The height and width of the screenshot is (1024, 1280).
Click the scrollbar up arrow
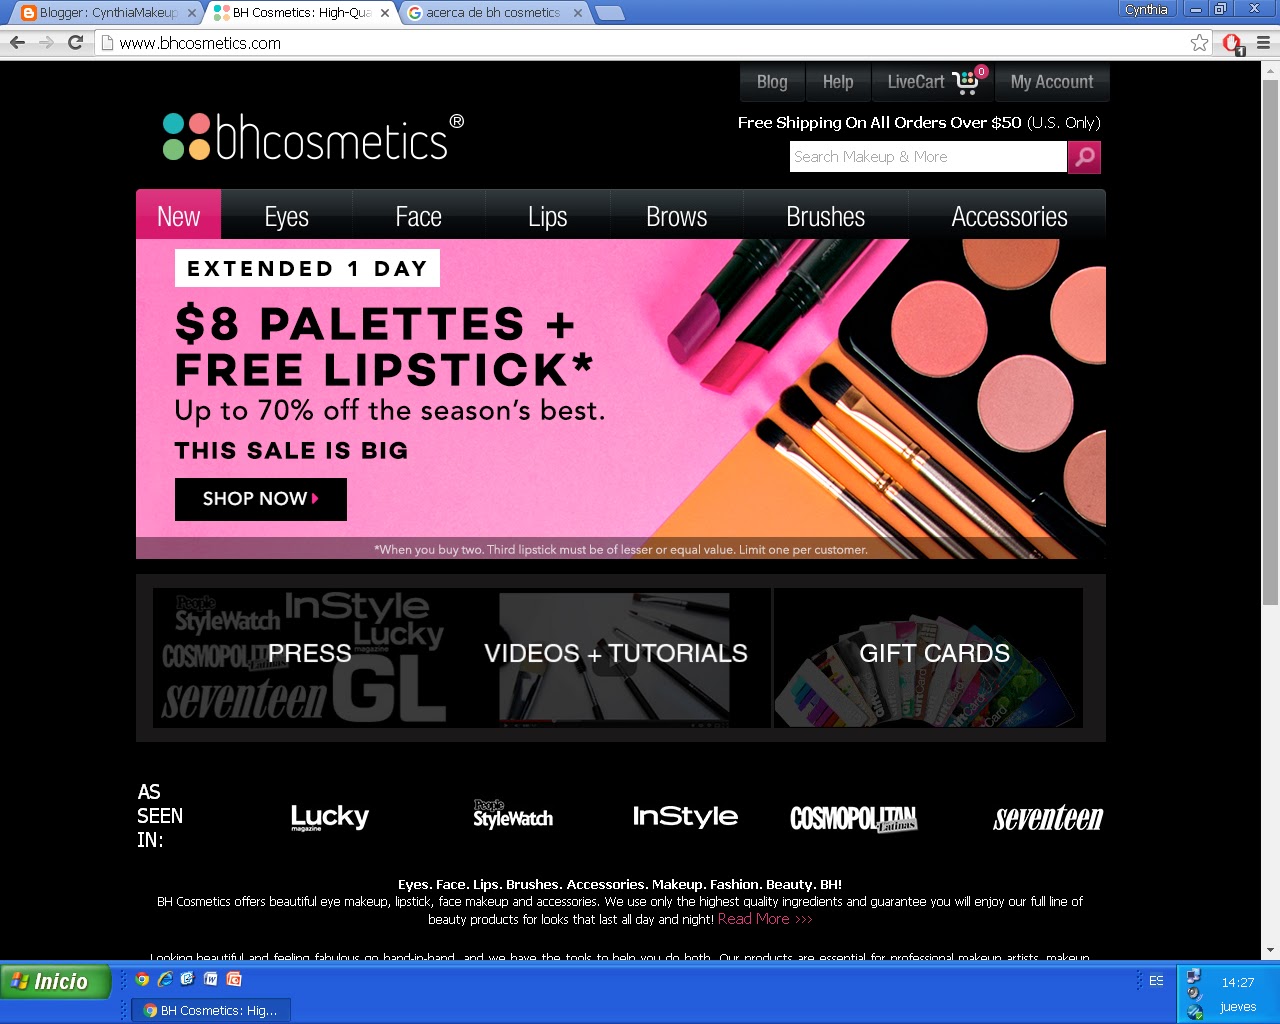1270,70
